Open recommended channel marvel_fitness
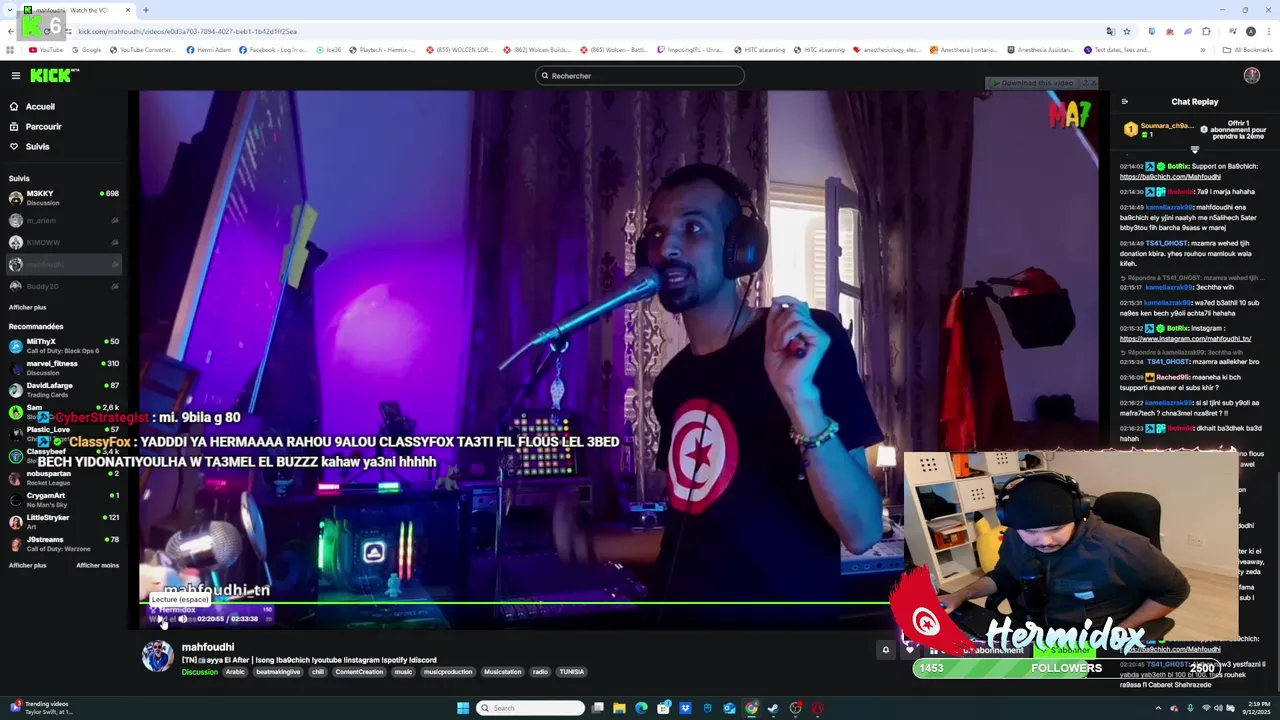Image resolution: width=1280 pixels, height=720 pixels. tap(63, 368)
